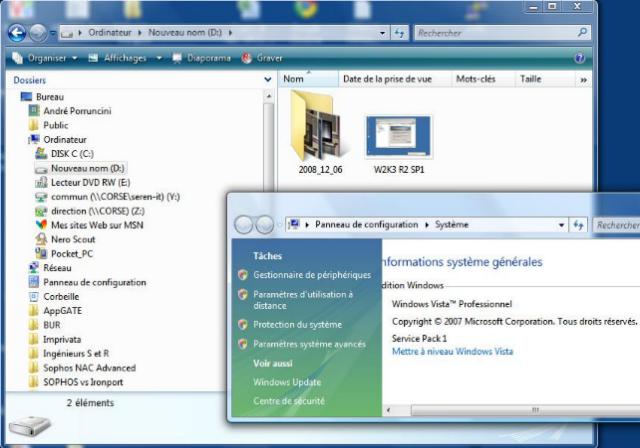
Task: Select the AppGATE folder
Action: (56, 311)
